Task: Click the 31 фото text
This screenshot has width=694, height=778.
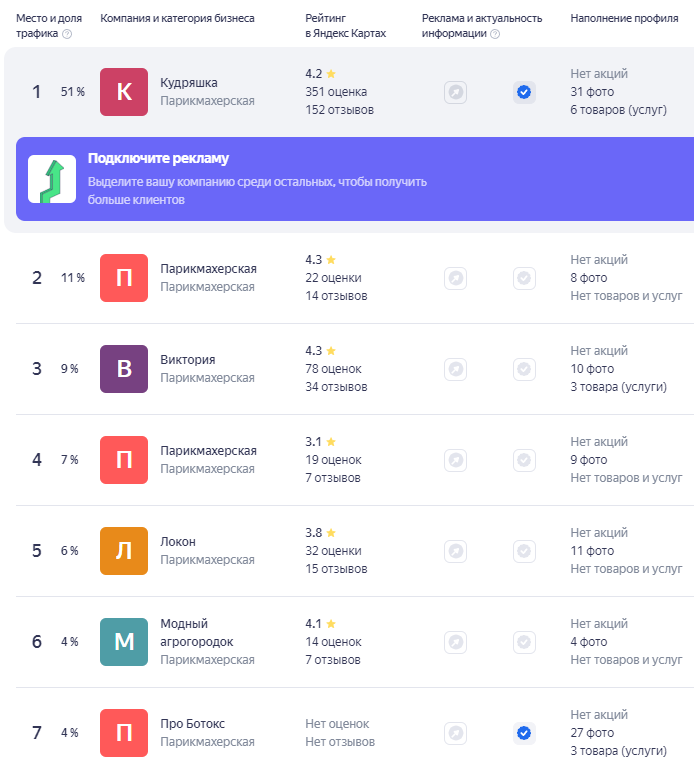Action: click(592, 92)
